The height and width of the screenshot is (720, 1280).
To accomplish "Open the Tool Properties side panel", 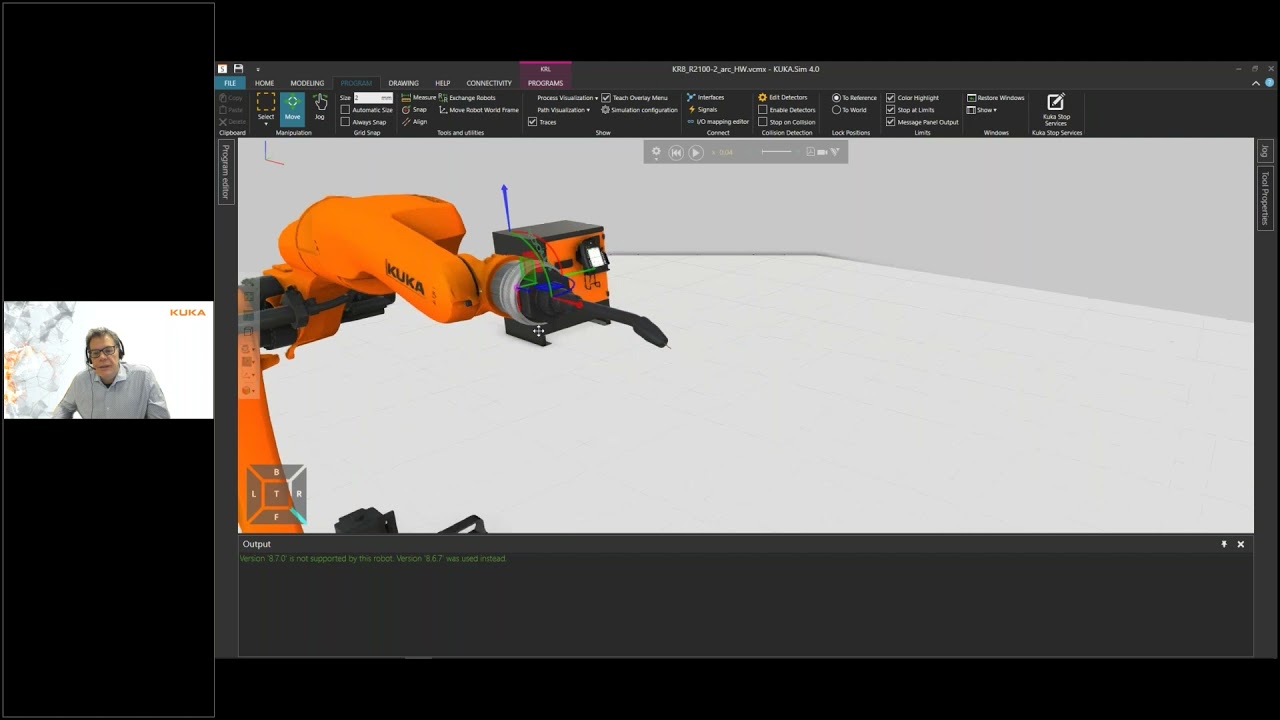I will 1264,198.
